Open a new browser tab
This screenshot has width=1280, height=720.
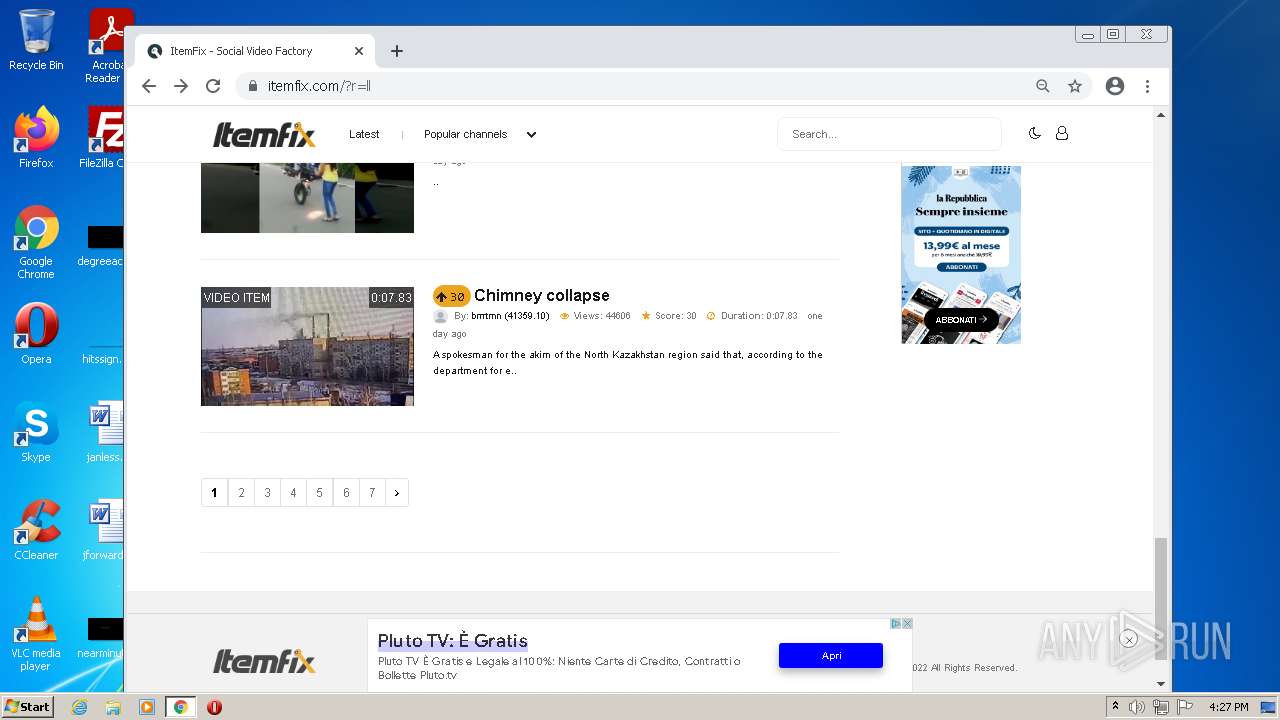click(397, 51)
